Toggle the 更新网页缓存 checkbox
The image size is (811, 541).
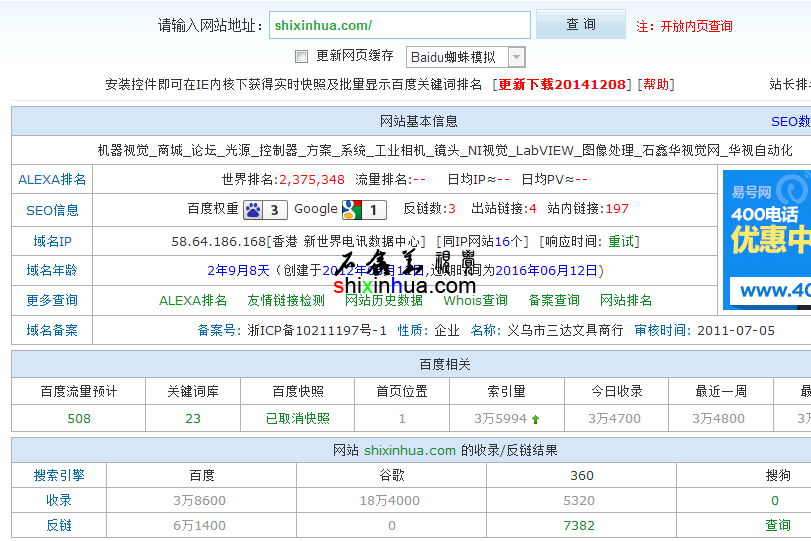coord(301,57)
